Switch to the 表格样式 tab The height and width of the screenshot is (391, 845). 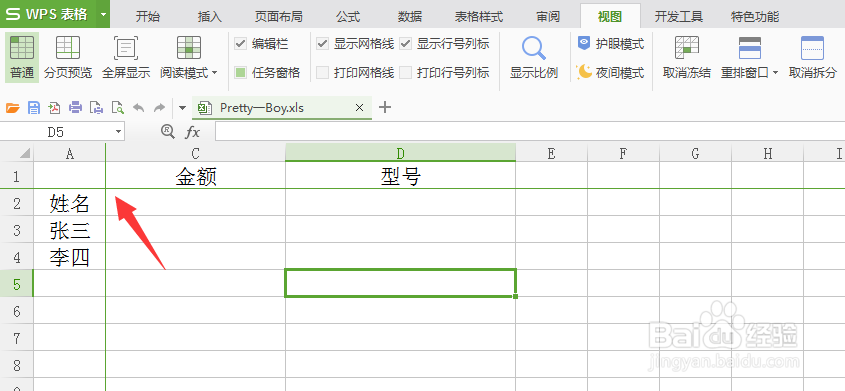[479, 17]
